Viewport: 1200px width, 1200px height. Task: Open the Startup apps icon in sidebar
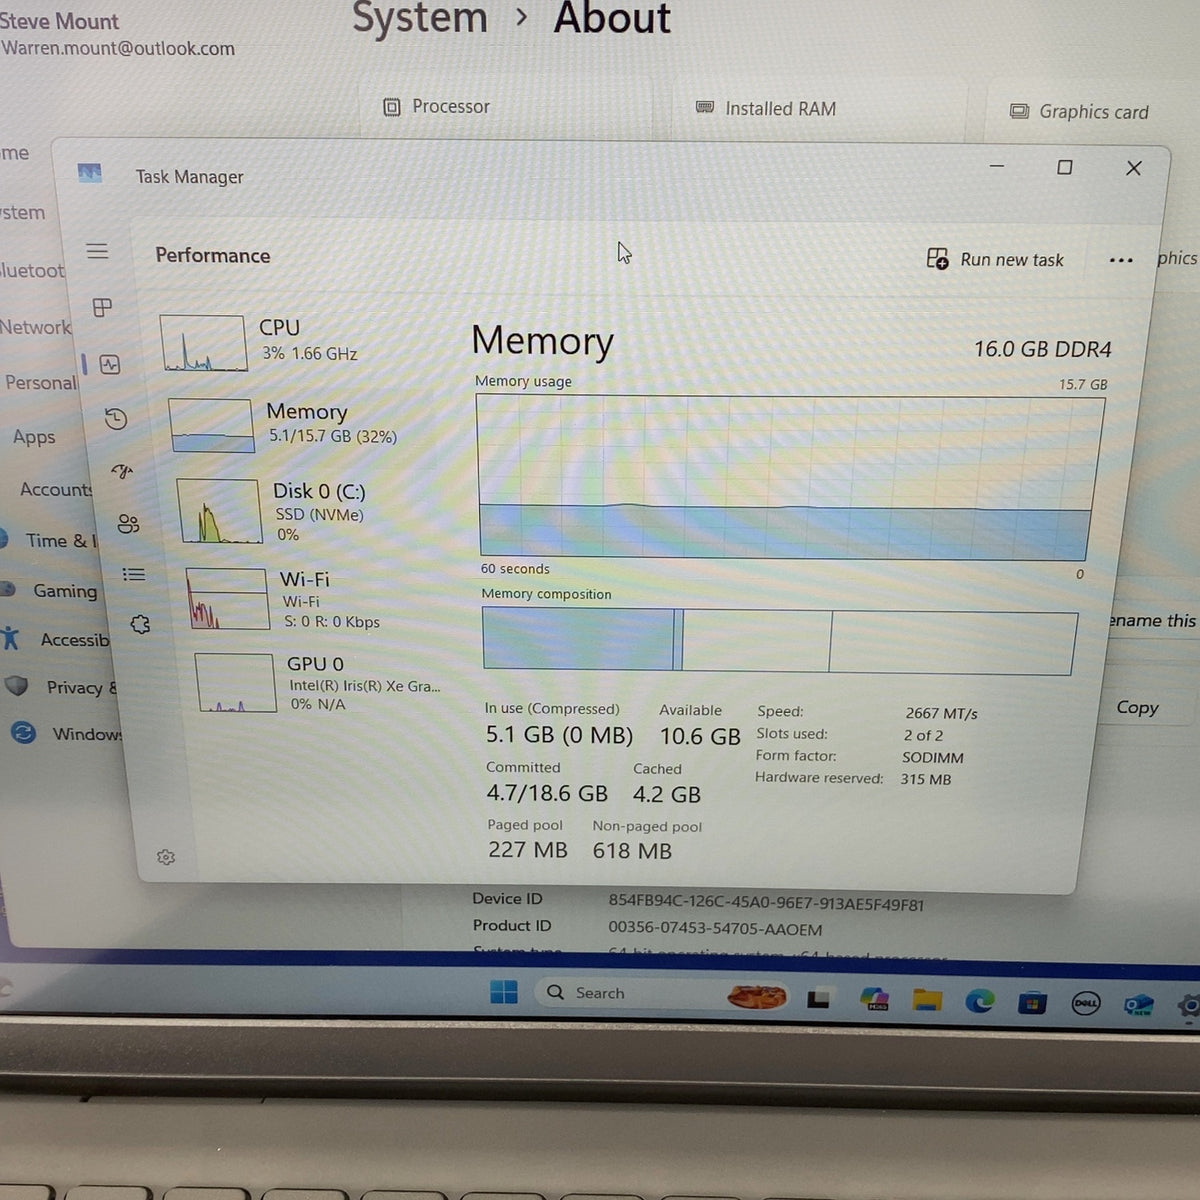(122, 472)
